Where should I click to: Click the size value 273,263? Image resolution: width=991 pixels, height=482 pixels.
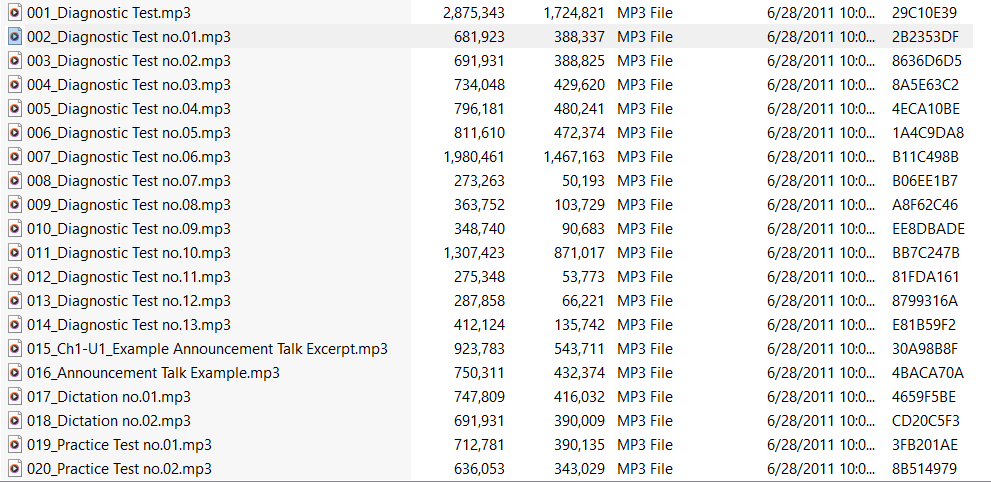click(479, 181)
